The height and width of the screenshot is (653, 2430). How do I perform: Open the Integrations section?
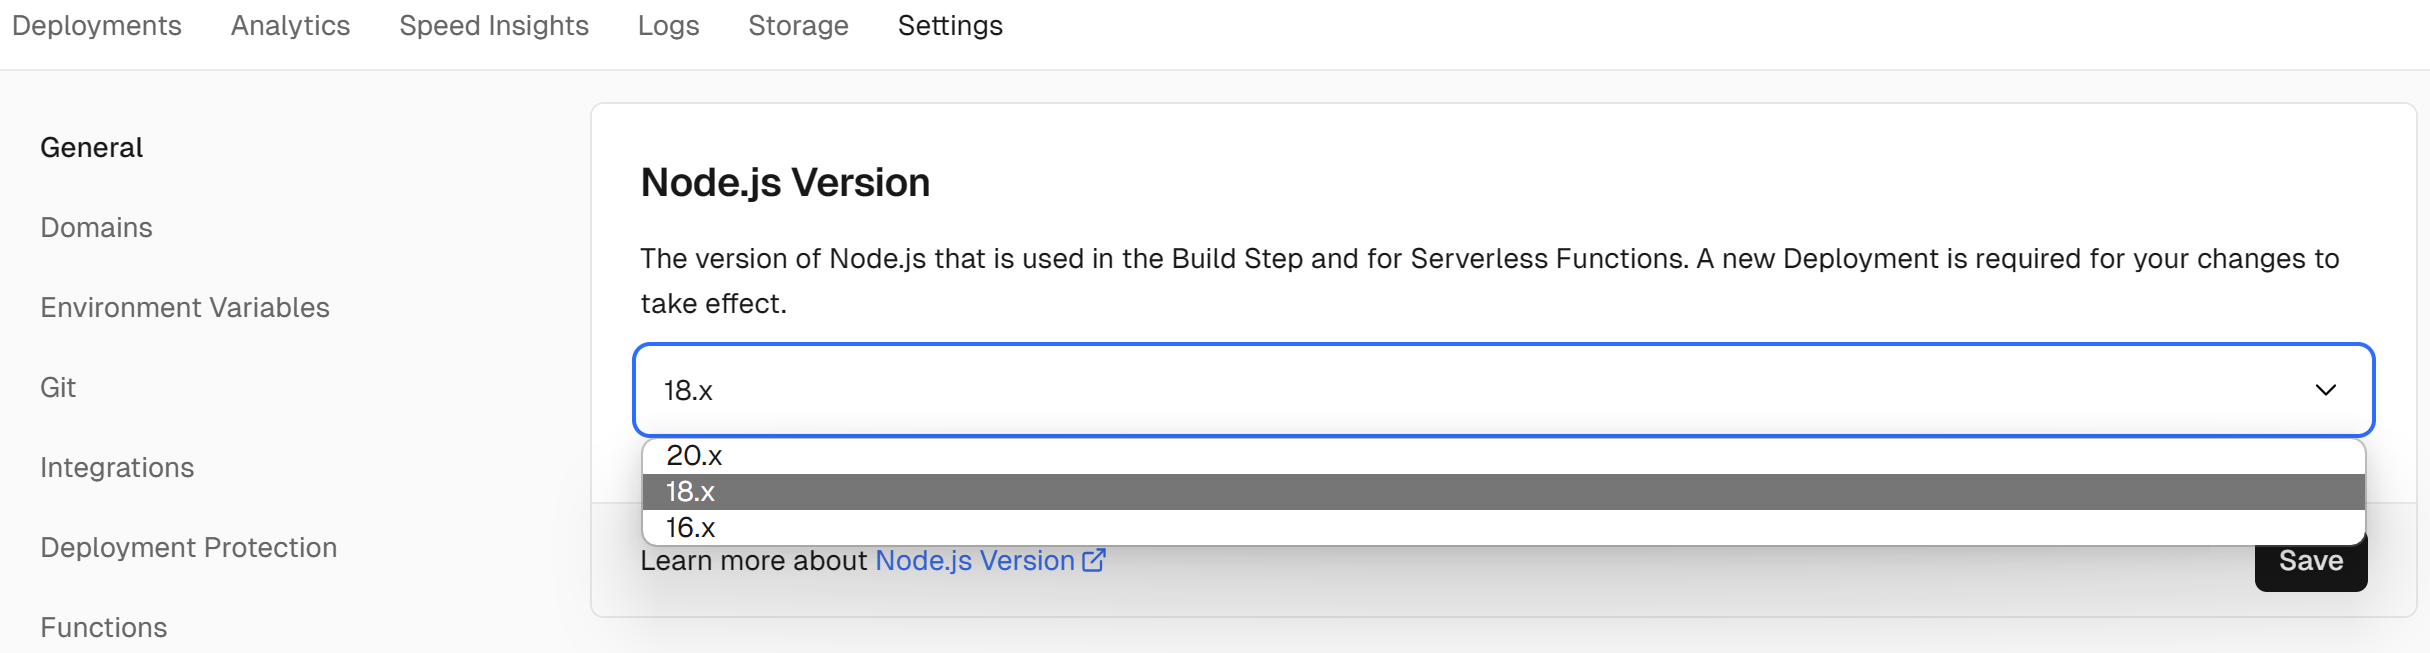(x=117, y=468)
